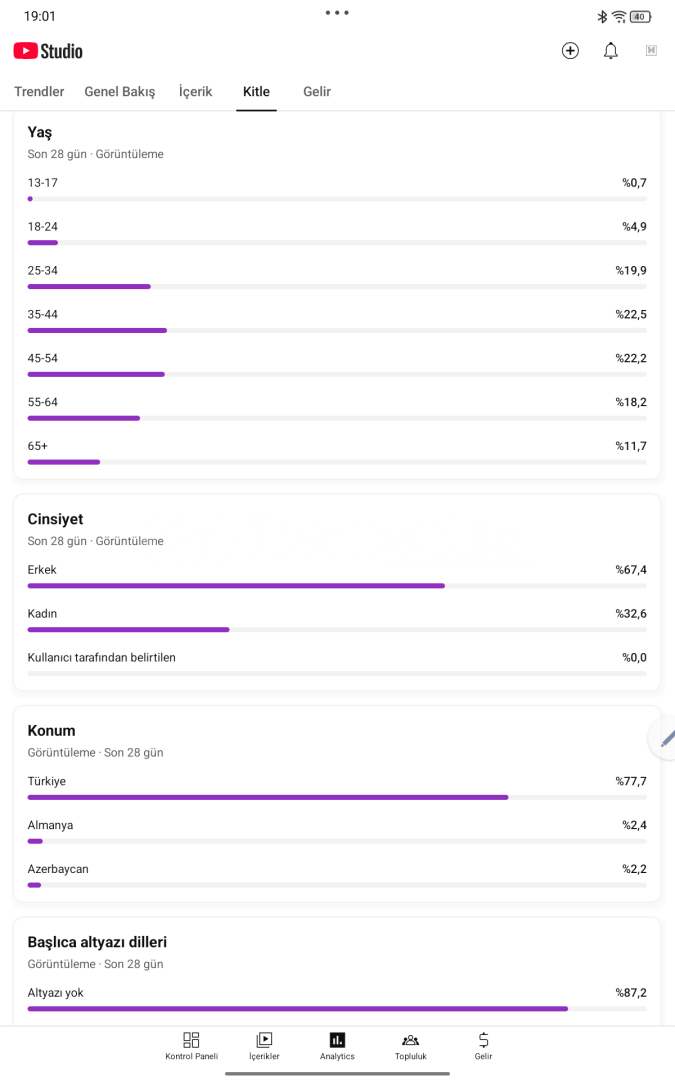Switch to the Trendler tab
Viewport: 675px width, 1080px height.
coord(39,92)
